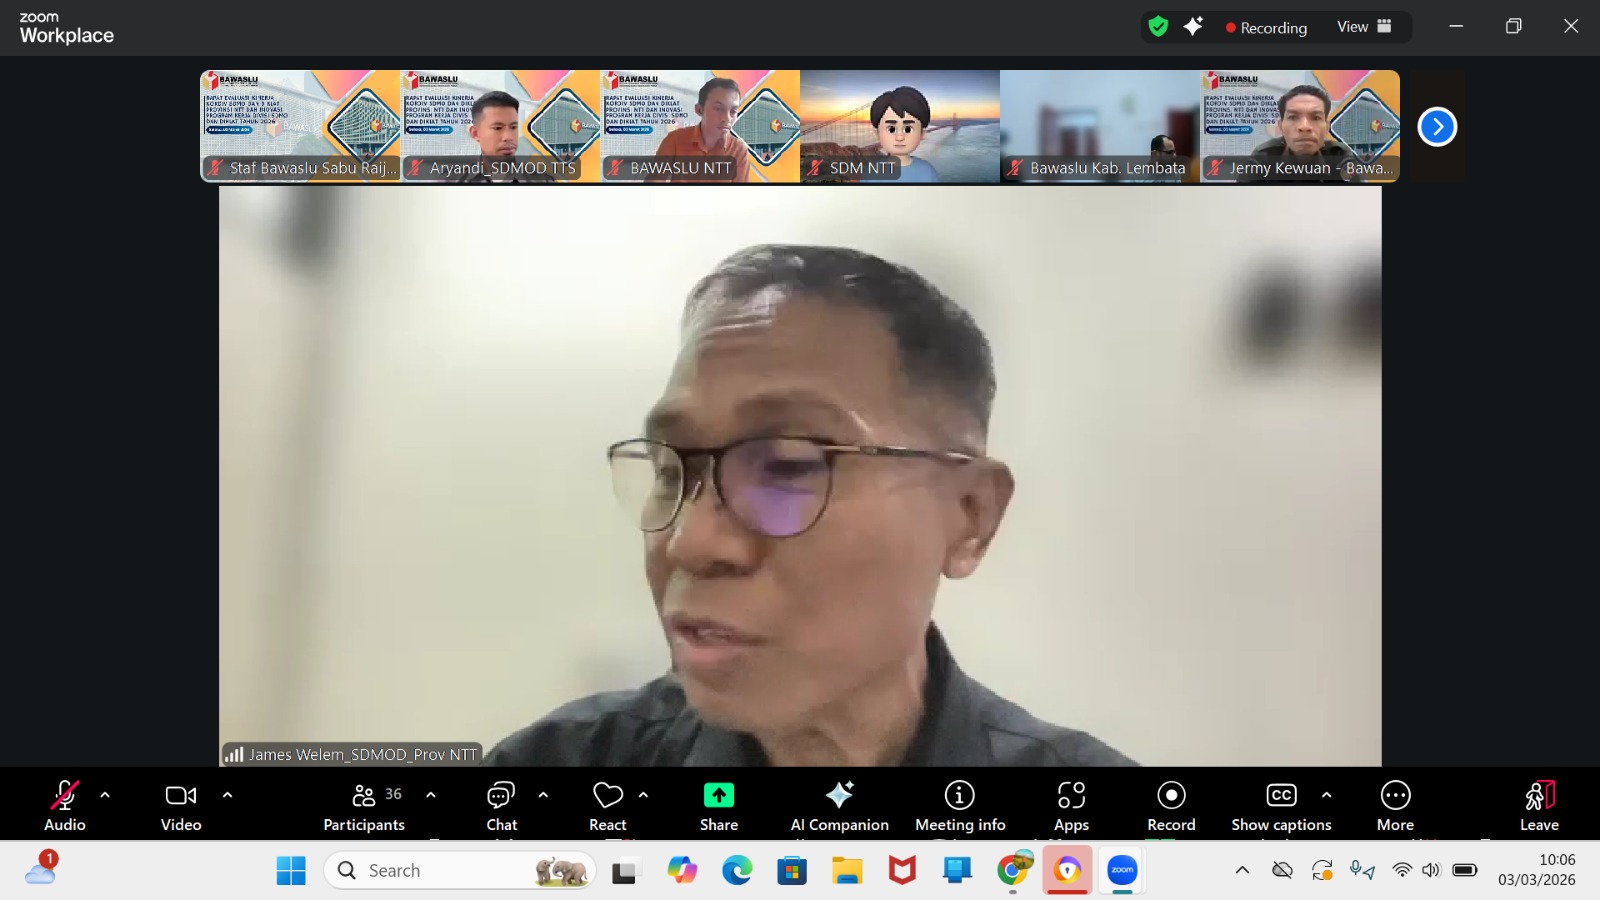
Task: Turn on Show captions
Action: 1281,806
